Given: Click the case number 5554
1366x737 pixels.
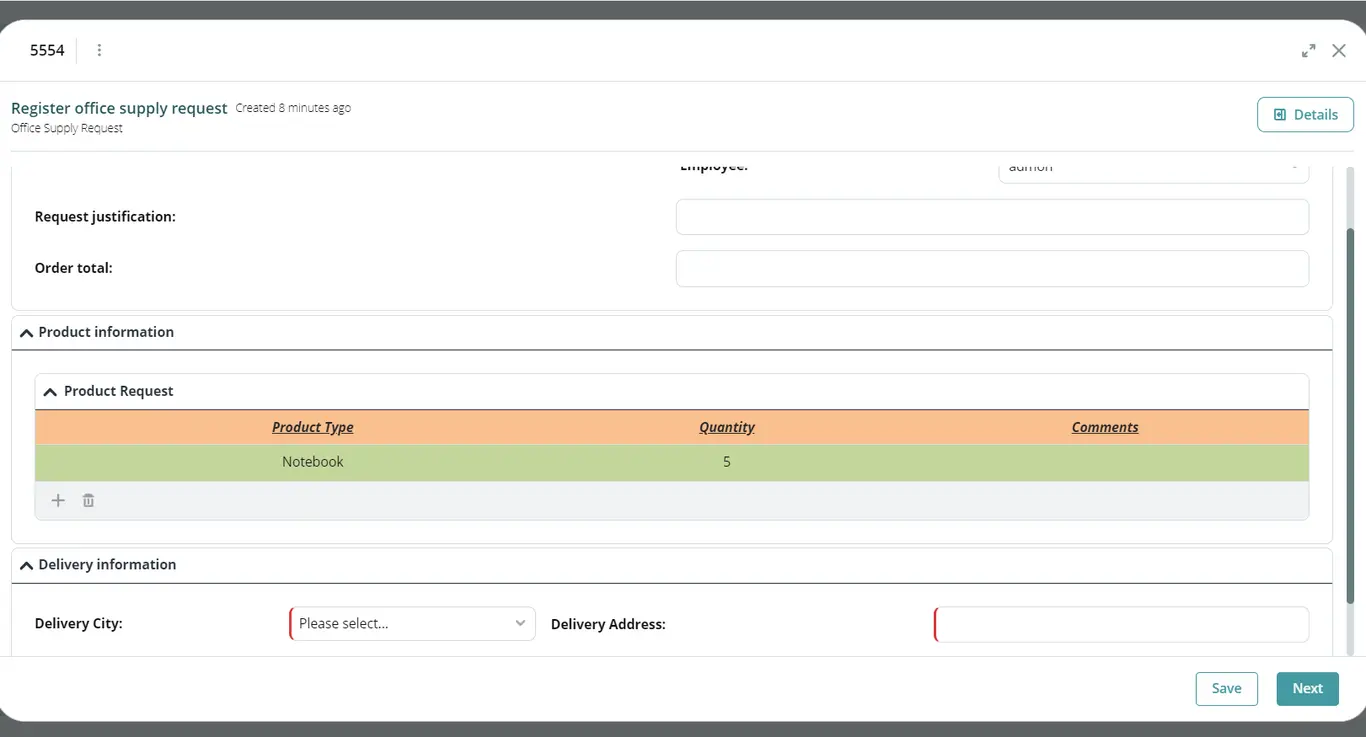Looking at the screenshot, I should (47, 50).
